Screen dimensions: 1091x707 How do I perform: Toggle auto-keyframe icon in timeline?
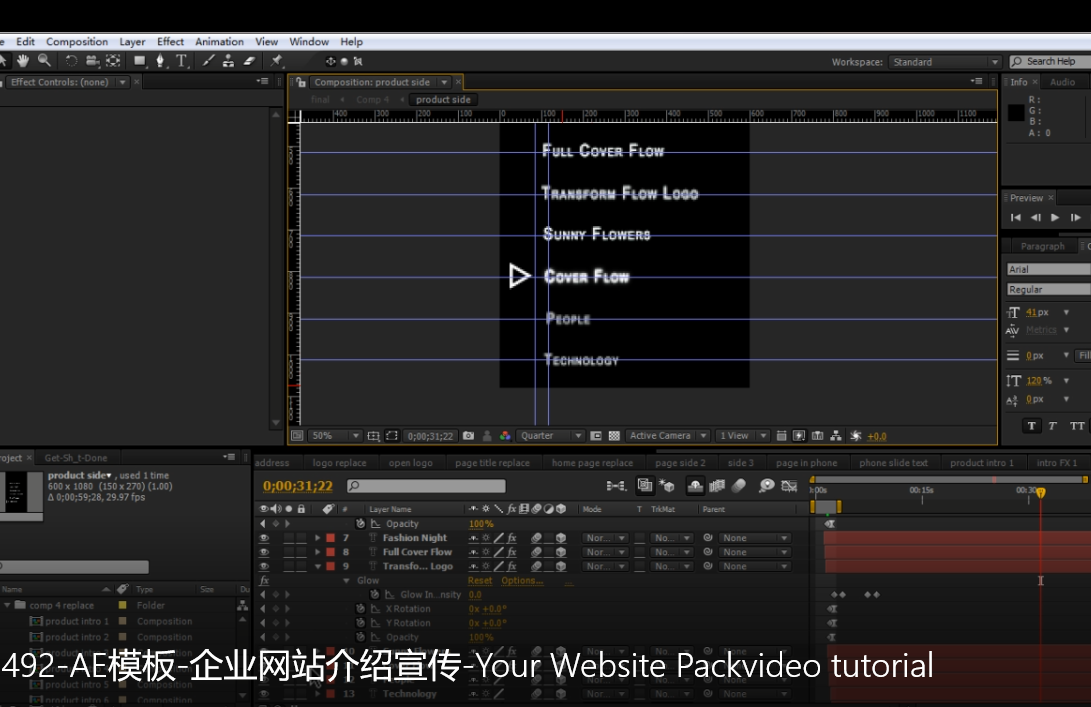tap(789, 486)
